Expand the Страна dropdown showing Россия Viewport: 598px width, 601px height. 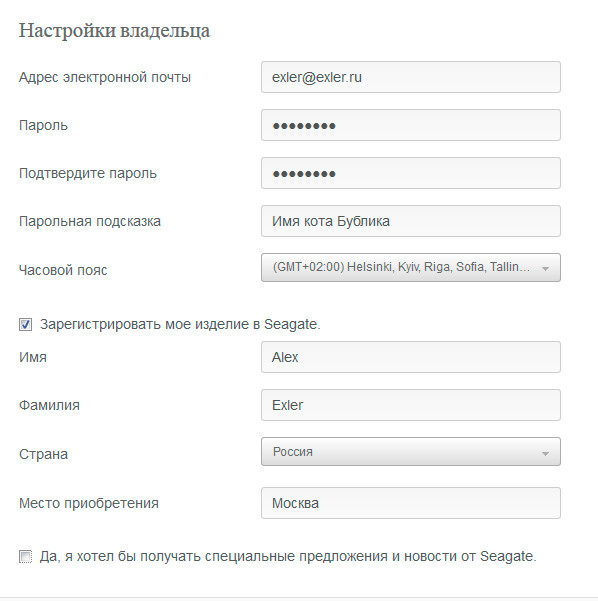(x=411, y=452)
